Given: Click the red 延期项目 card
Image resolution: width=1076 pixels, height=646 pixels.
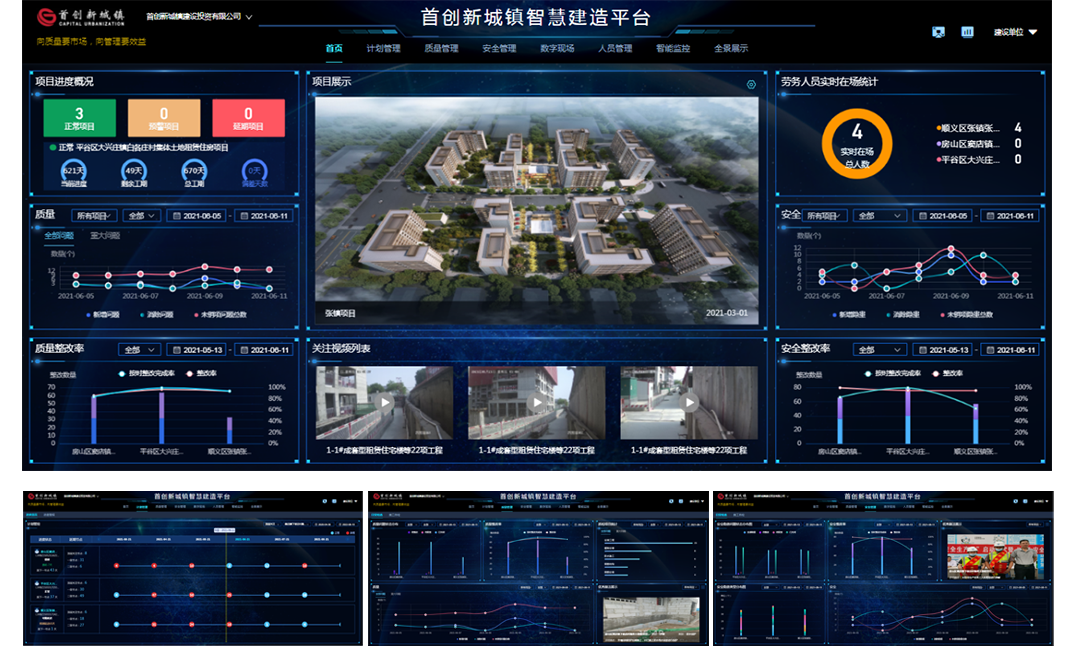Looking at the screenshot, I should click(x=249, y=118).
